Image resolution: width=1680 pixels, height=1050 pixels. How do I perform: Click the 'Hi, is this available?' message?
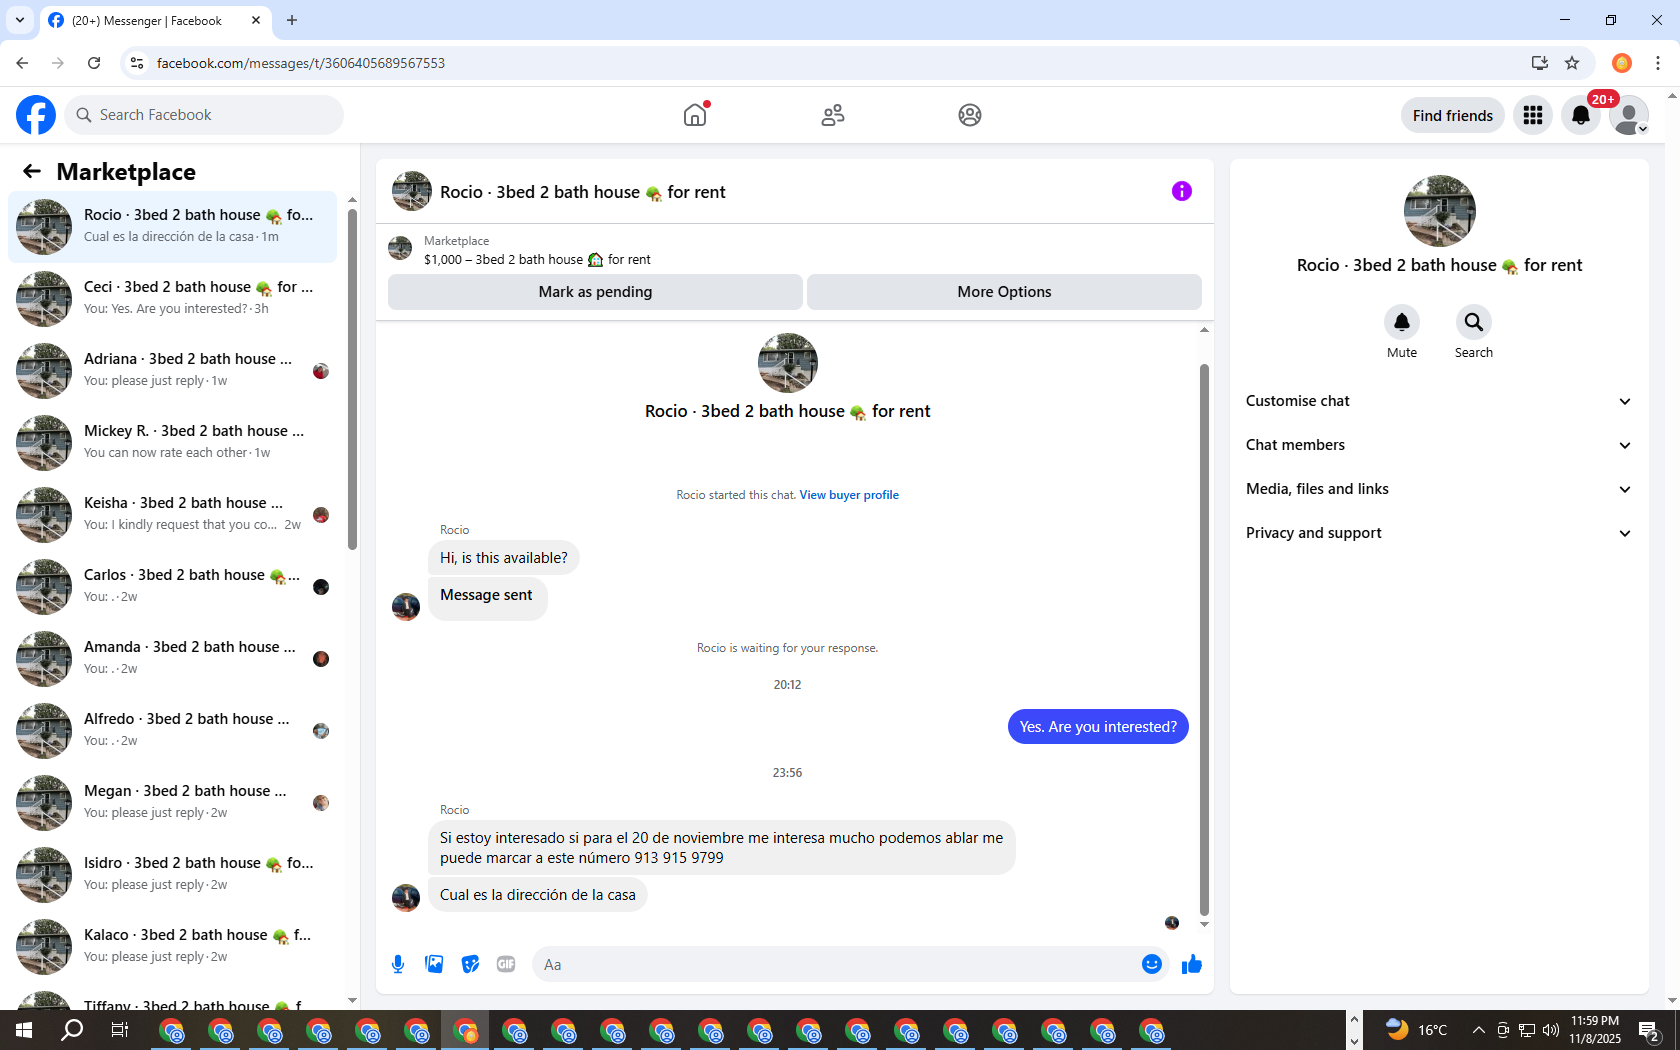point(504,558)
